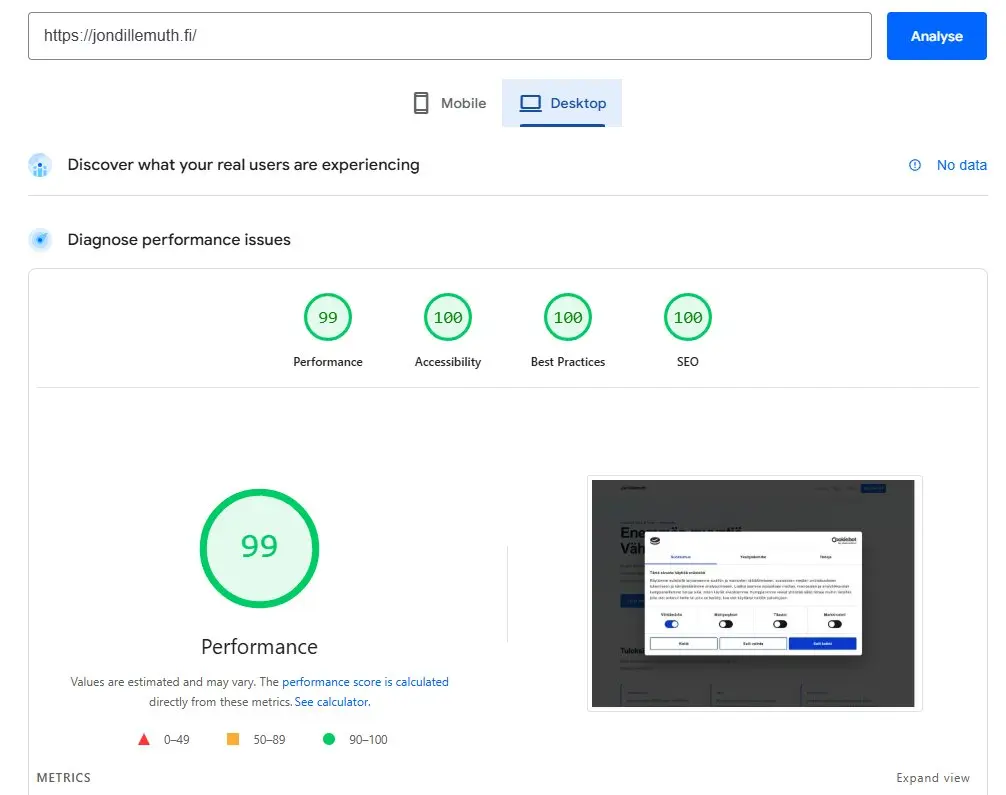Viewport: 1006px width, 795px height.
Task: Click the performance score is calculated link
Action: point(365,681)
